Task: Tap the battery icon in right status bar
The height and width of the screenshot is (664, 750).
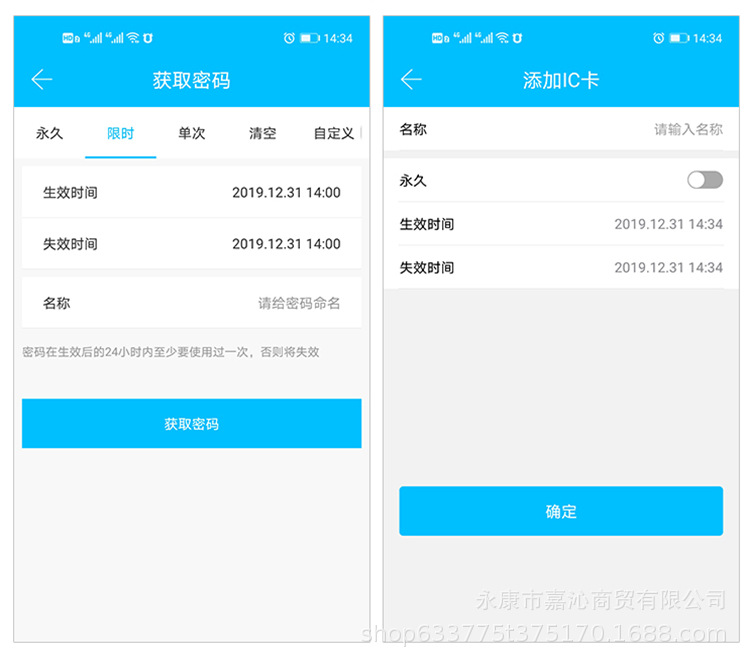Action: click(x=679, y=38)
